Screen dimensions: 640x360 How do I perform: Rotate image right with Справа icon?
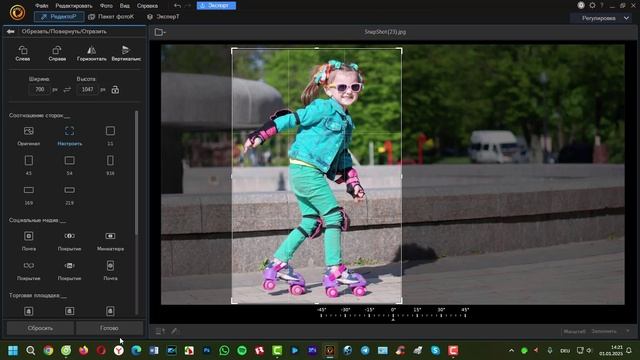(x=57, y=53)
